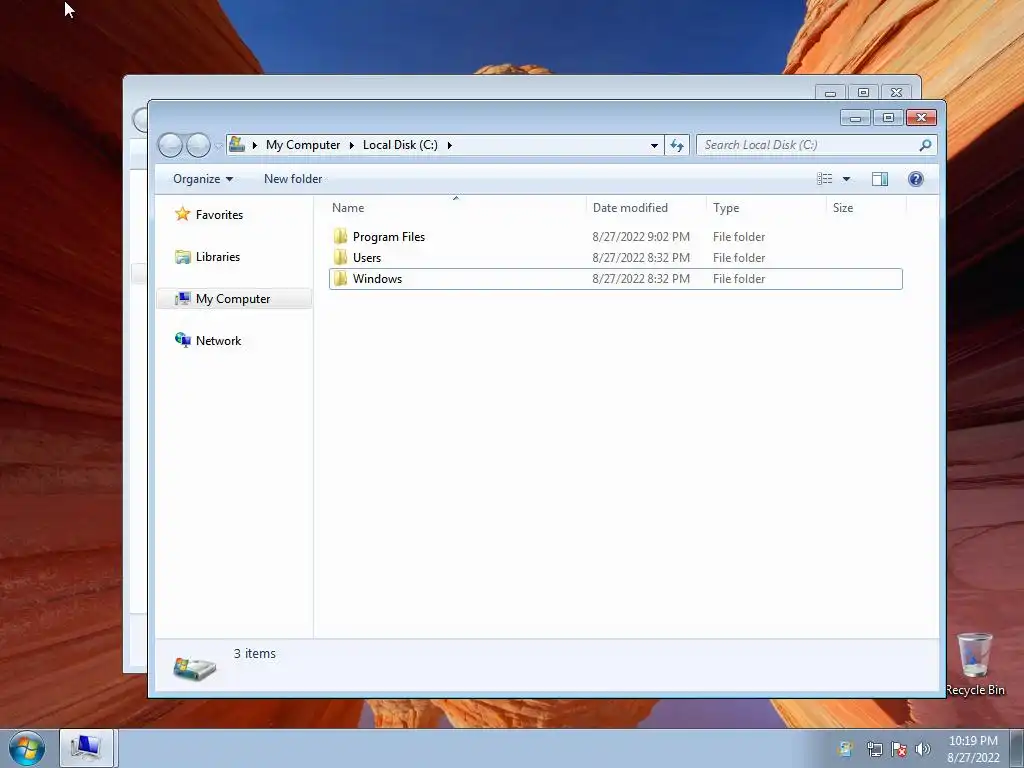Refresh the Local Disk (C:) view
Image resolution: width=1024 pixels, height=768 pixels.
677,145
